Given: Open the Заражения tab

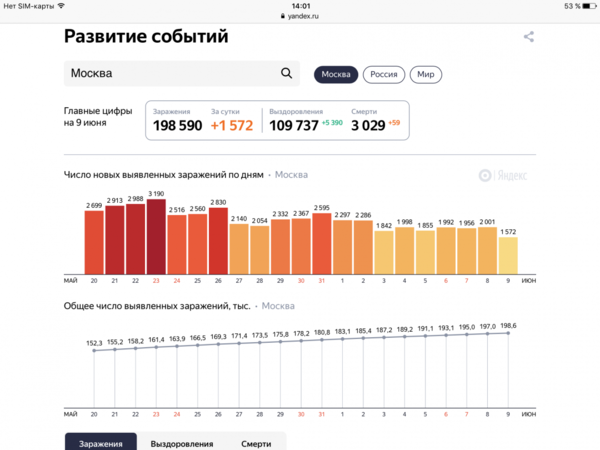Looking at the screenshot, I should point(101,443).
